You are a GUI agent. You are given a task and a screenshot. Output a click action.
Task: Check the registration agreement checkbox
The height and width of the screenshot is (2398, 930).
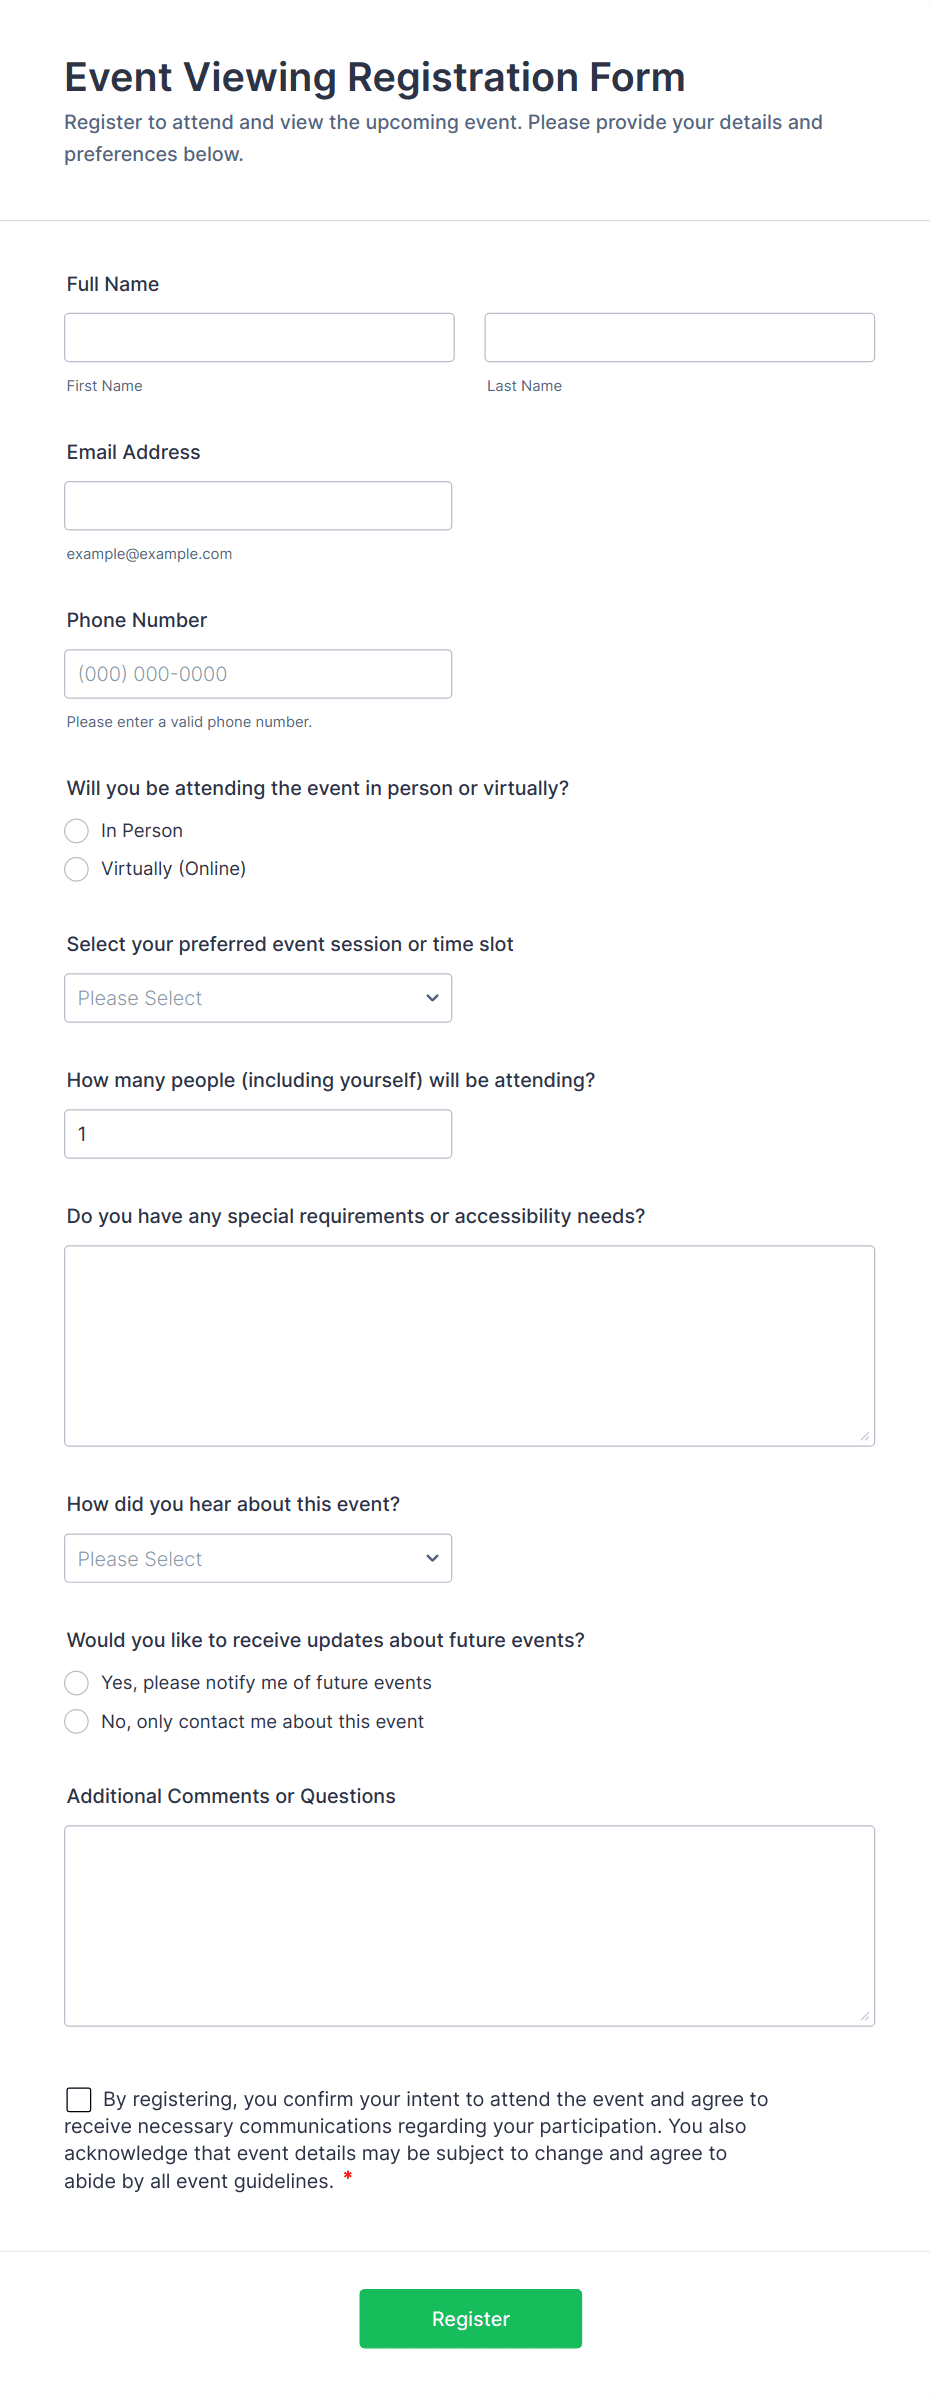pyautogui.click(x=79, y=2099)
